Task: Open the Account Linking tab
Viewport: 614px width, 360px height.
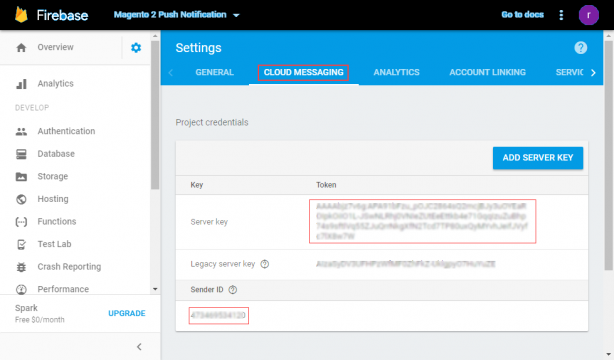Action: pyautogui.click(x=488, y=72)
